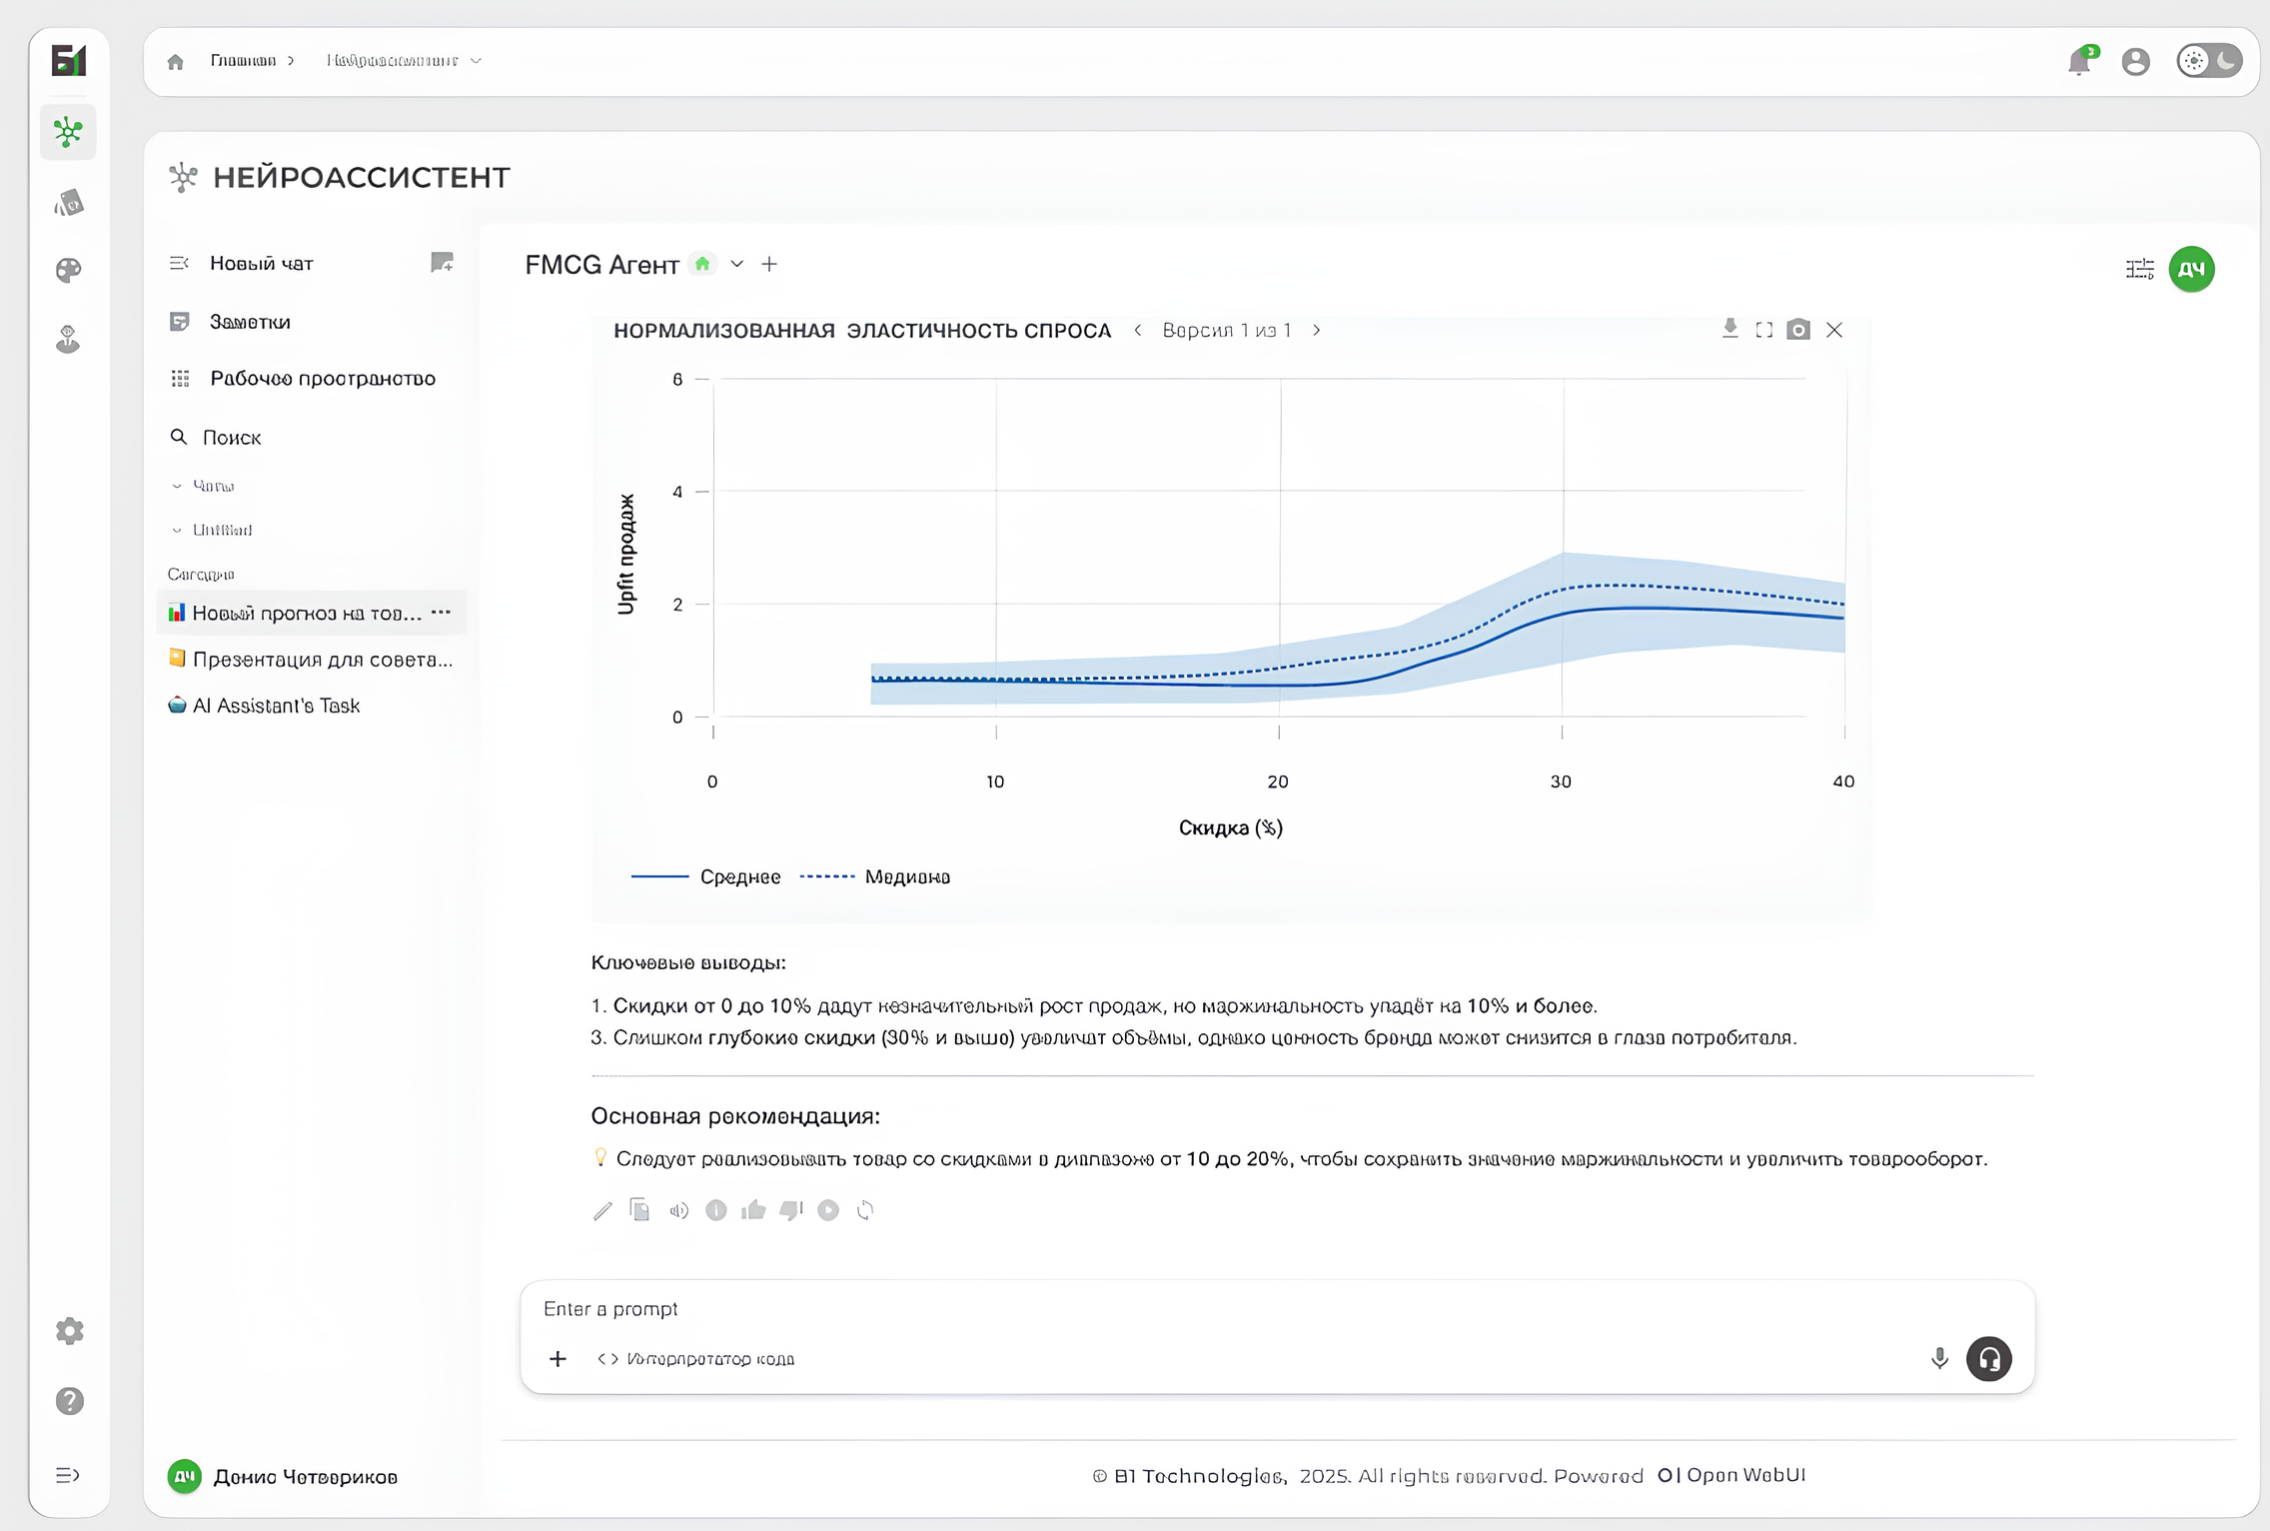Screen dimensions: 2270x1531
Task: Download the elasticity chart
Action: (1730, 329)
